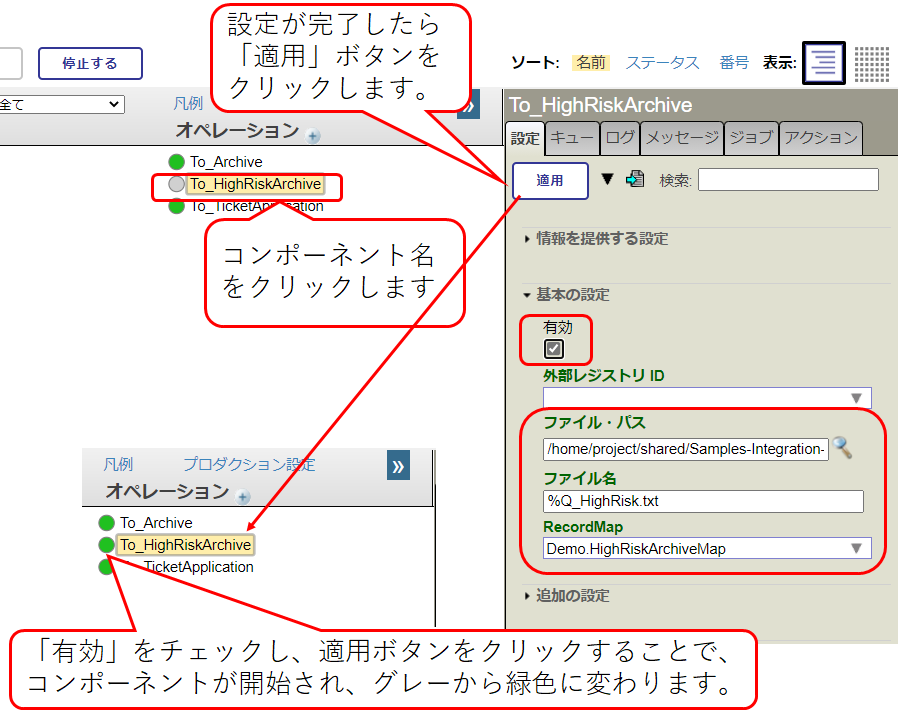Image resolution: width=898 pixels, height=716 pixels.
Task: Open the 全て filter dropdown
Action: click(x=60, y=104)
